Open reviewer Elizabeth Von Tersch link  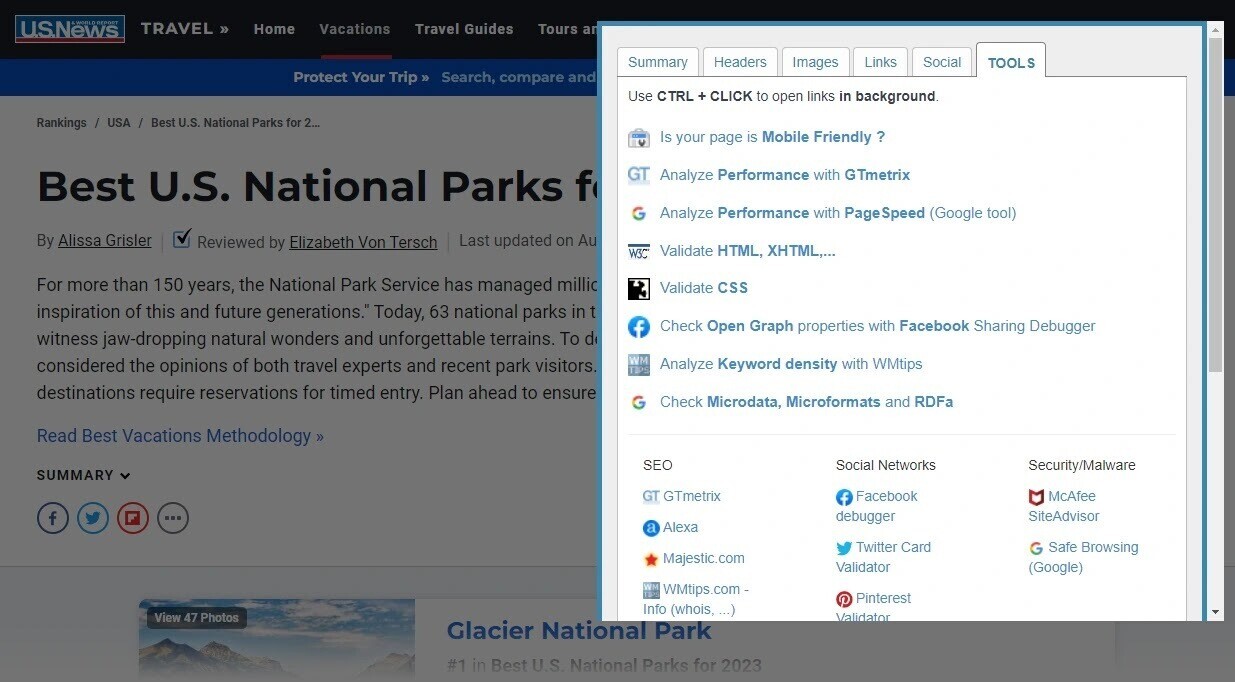click(x=363, y=242)
